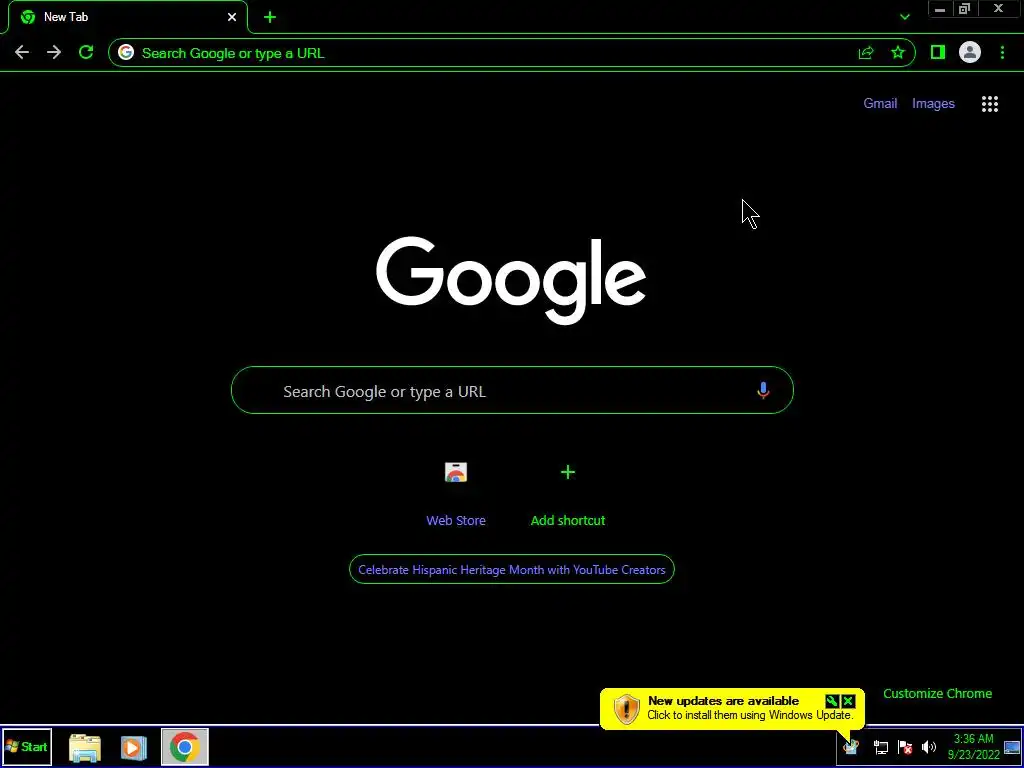This screenshot has height=768, width=1024.
Task: Click the New updates are available balloon
Action: (732, 708)
